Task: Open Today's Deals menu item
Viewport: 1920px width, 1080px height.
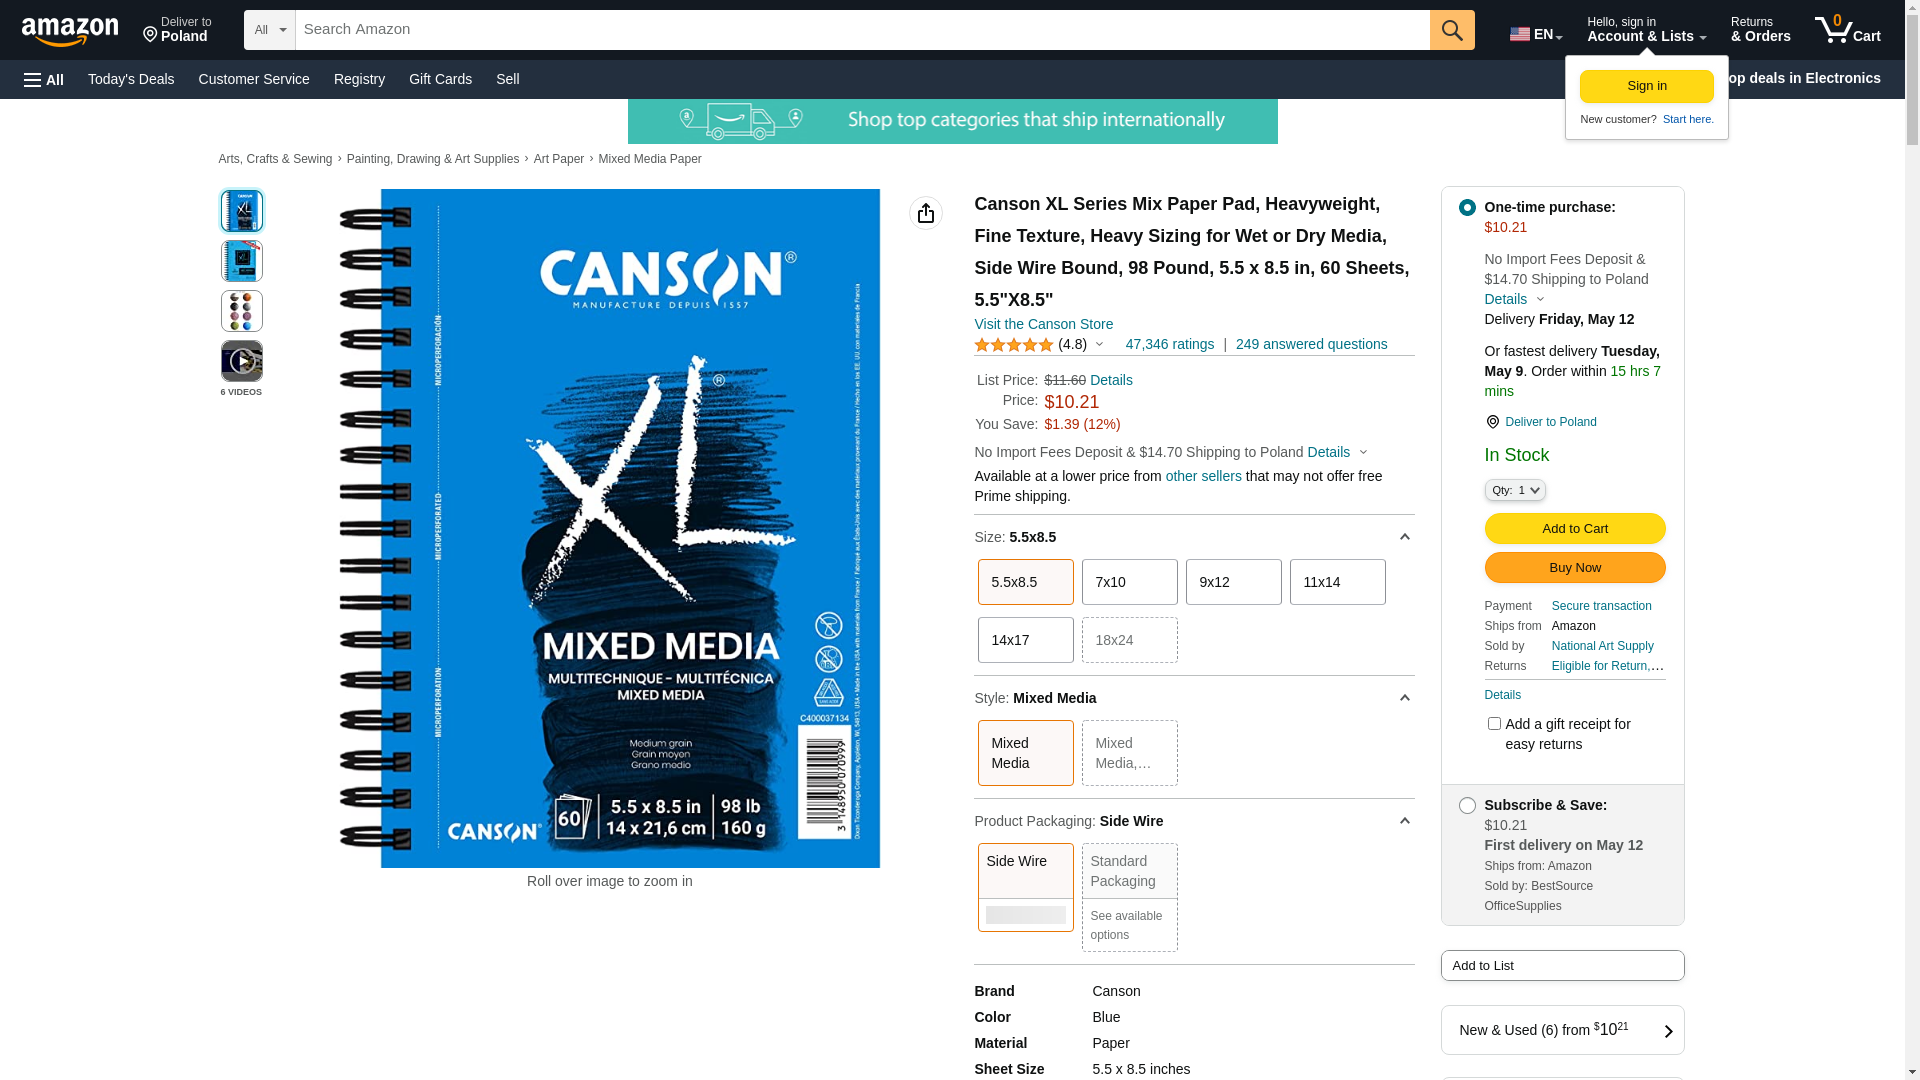Action: pyautogui.click(x=131, y=79)
